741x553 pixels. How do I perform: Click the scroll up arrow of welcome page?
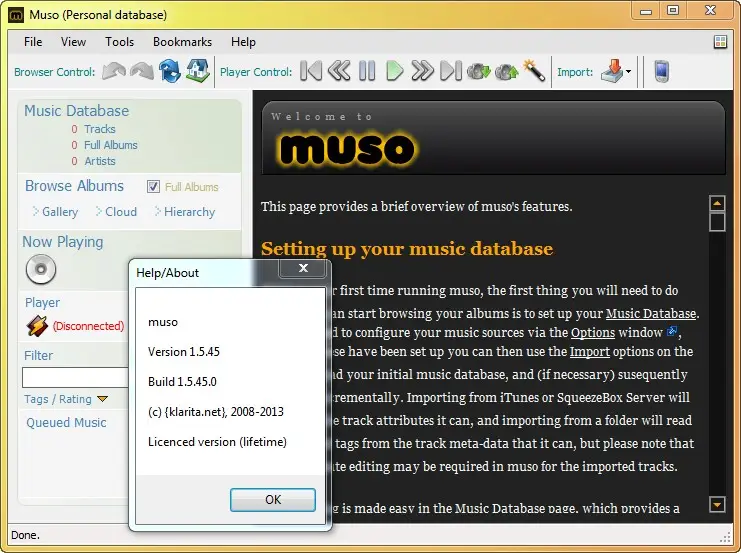tap(717, 203)
